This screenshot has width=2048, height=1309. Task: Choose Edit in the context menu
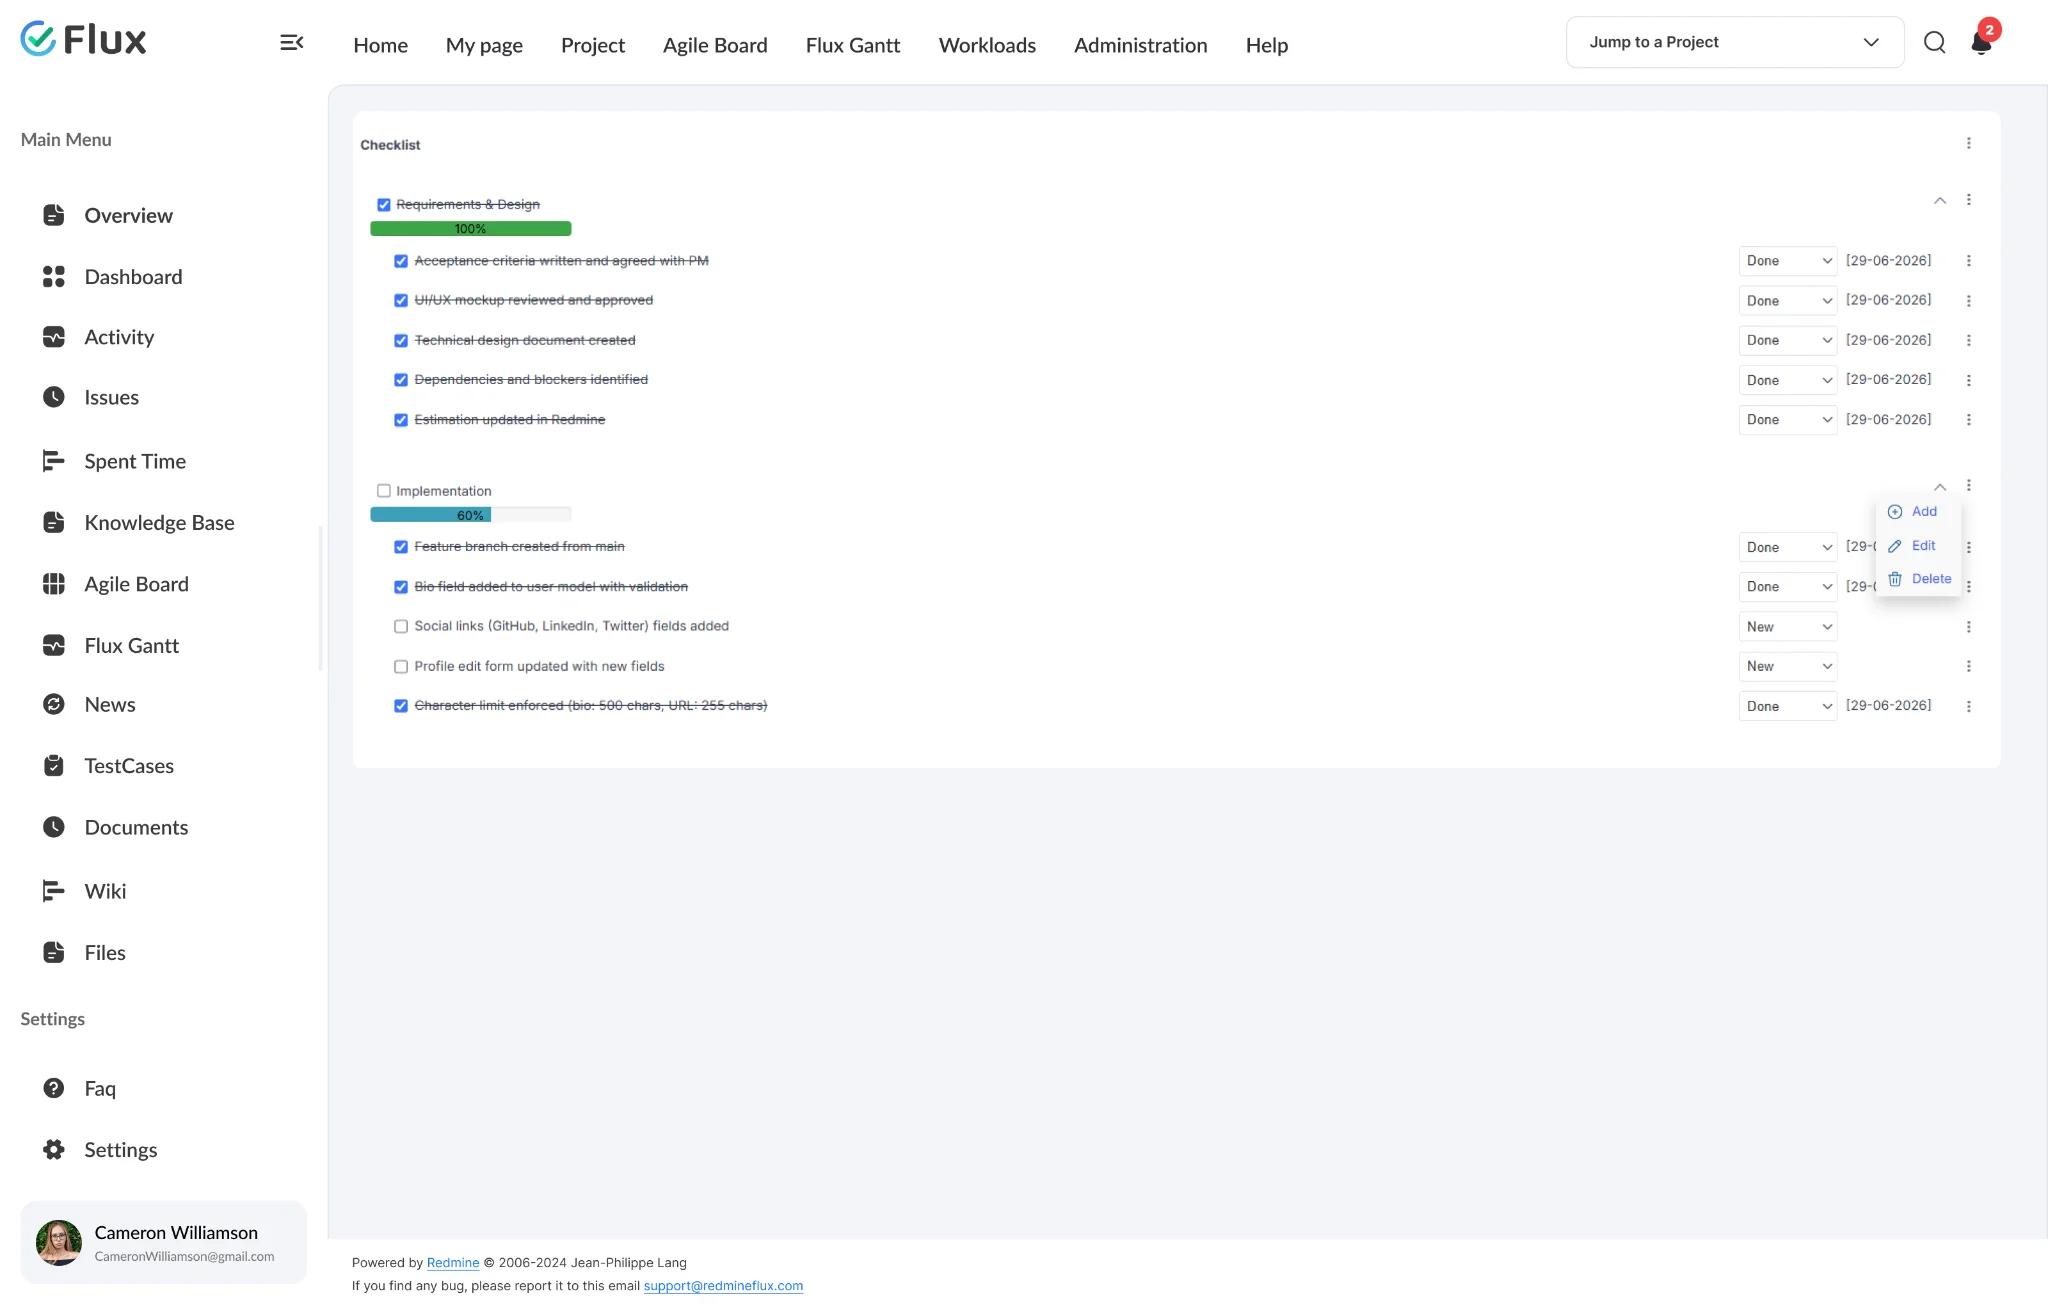coord(1912,546)
